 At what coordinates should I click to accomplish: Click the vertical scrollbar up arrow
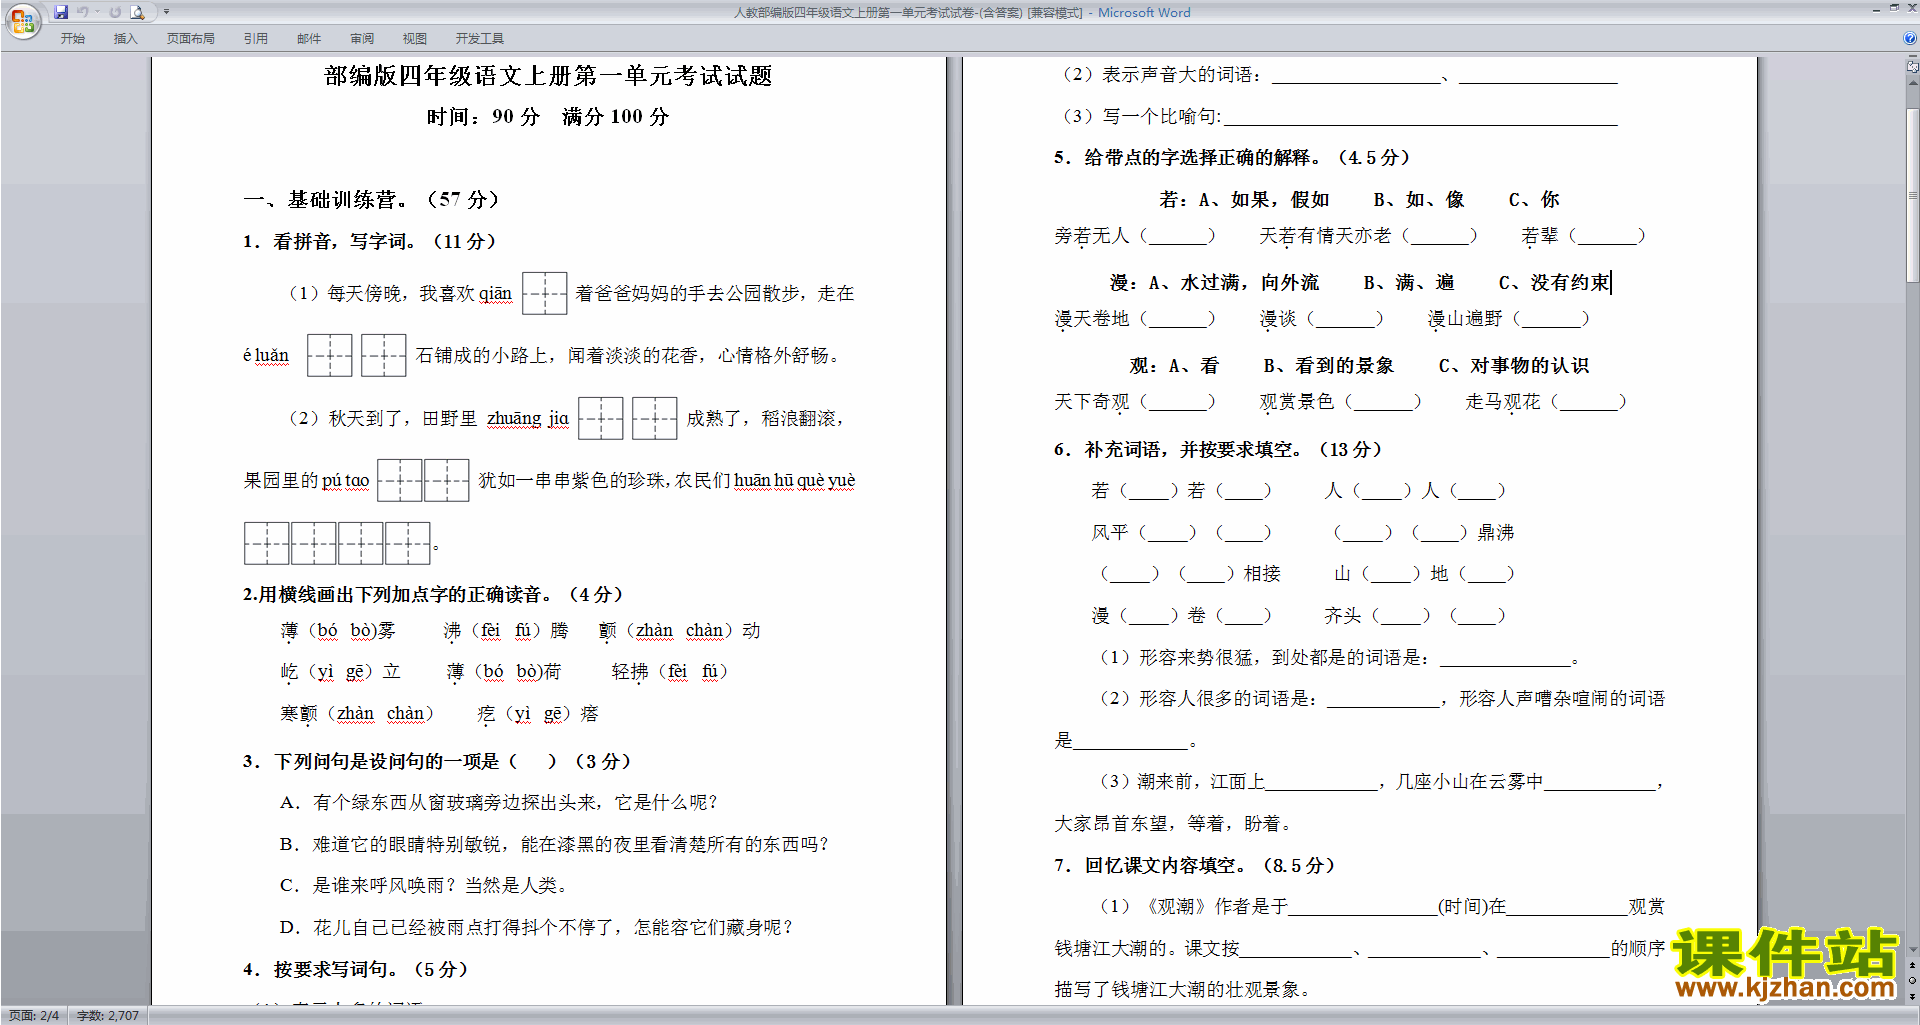point(1913,81)
